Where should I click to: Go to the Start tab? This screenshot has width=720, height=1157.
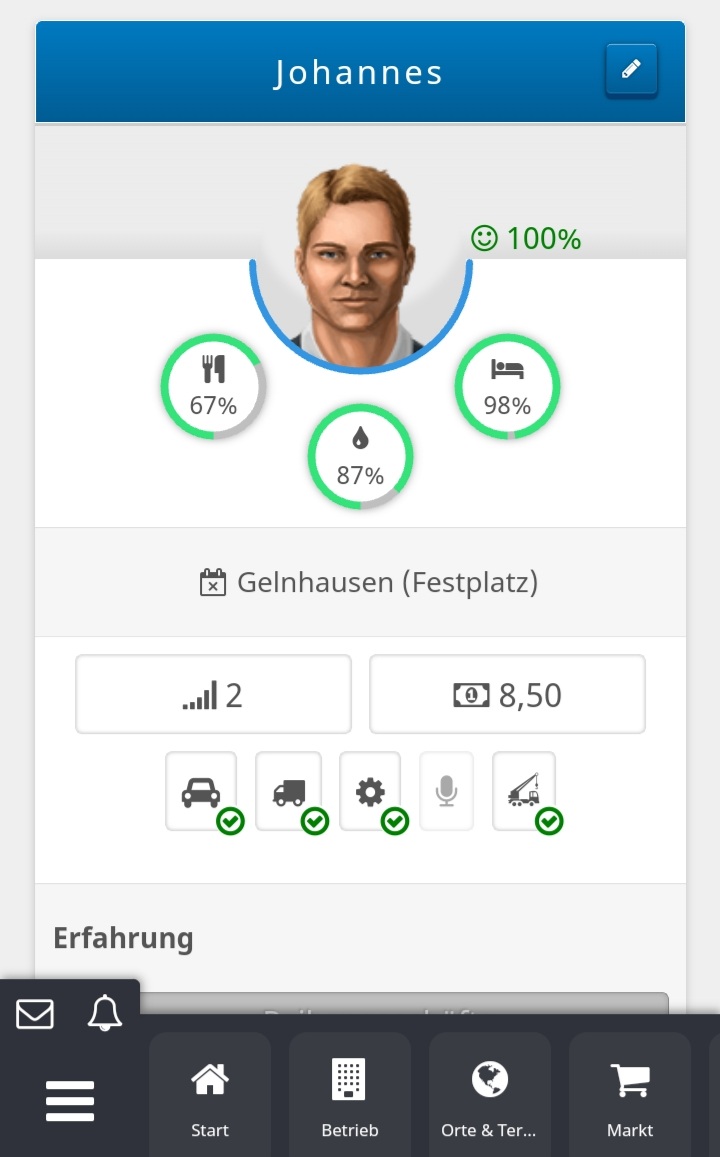tap(210, 1098)
